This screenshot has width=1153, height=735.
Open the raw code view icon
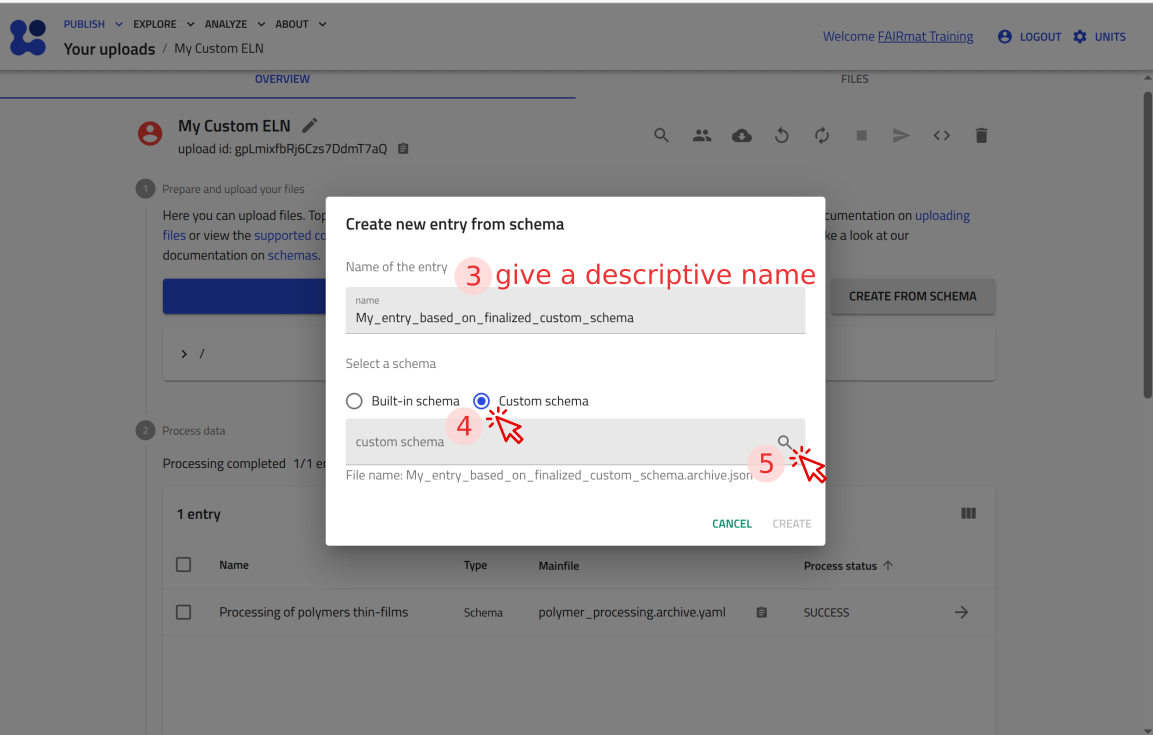click(941, 135)
